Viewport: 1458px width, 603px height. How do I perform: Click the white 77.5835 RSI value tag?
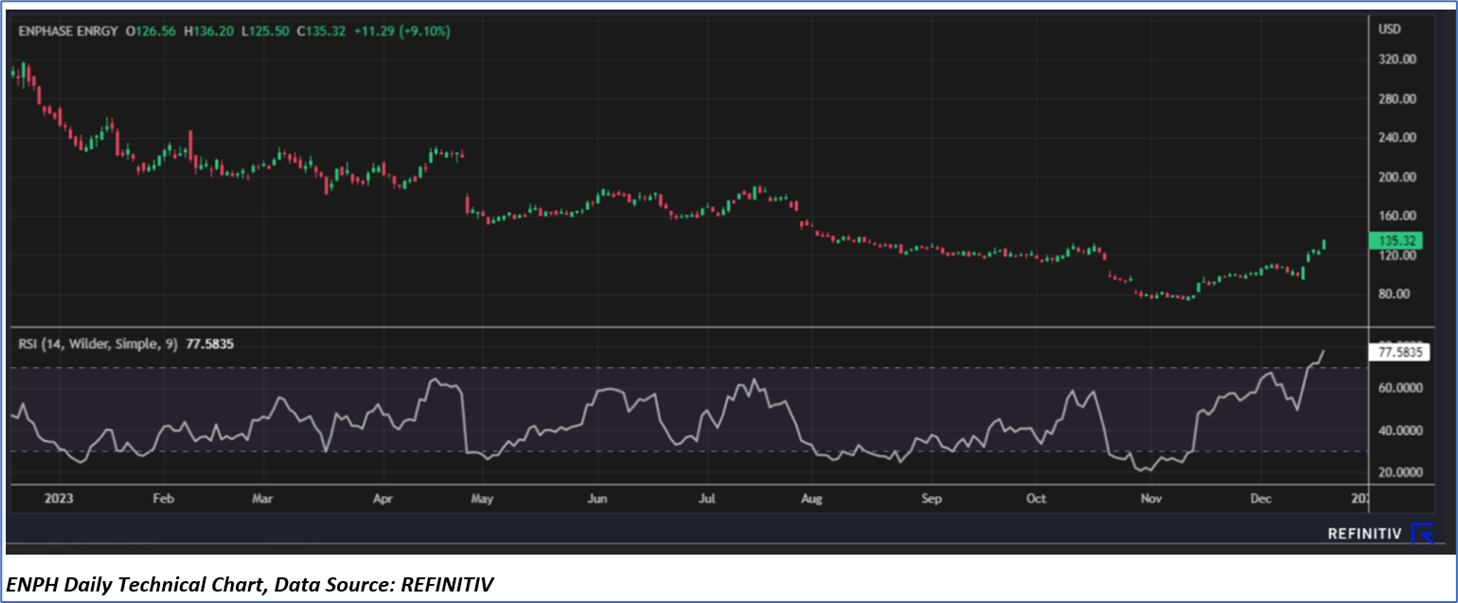1400,352
